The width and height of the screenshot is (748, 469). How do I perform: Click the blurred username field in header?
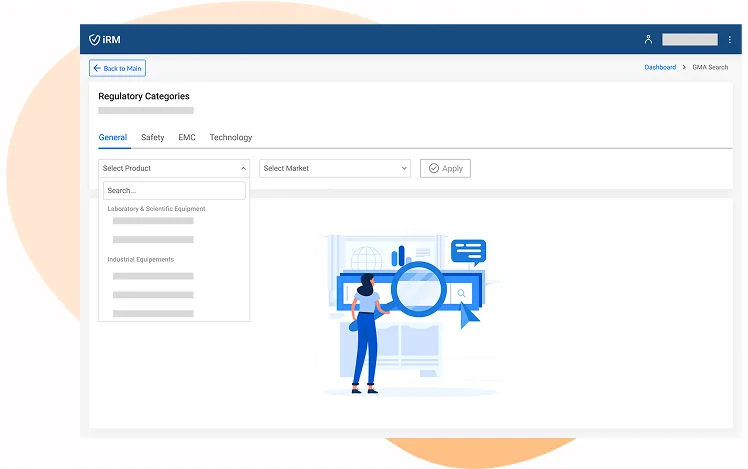click(690, 40)
